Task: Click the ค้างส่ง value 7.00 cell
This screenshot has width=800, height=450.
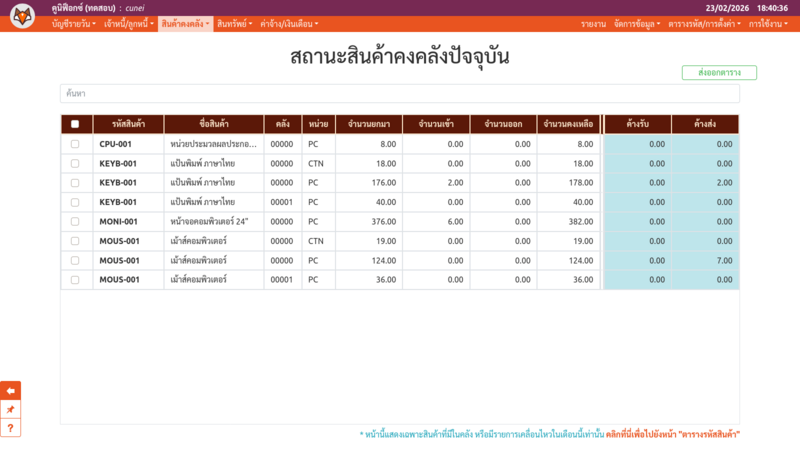Action: tap(705, 260)
